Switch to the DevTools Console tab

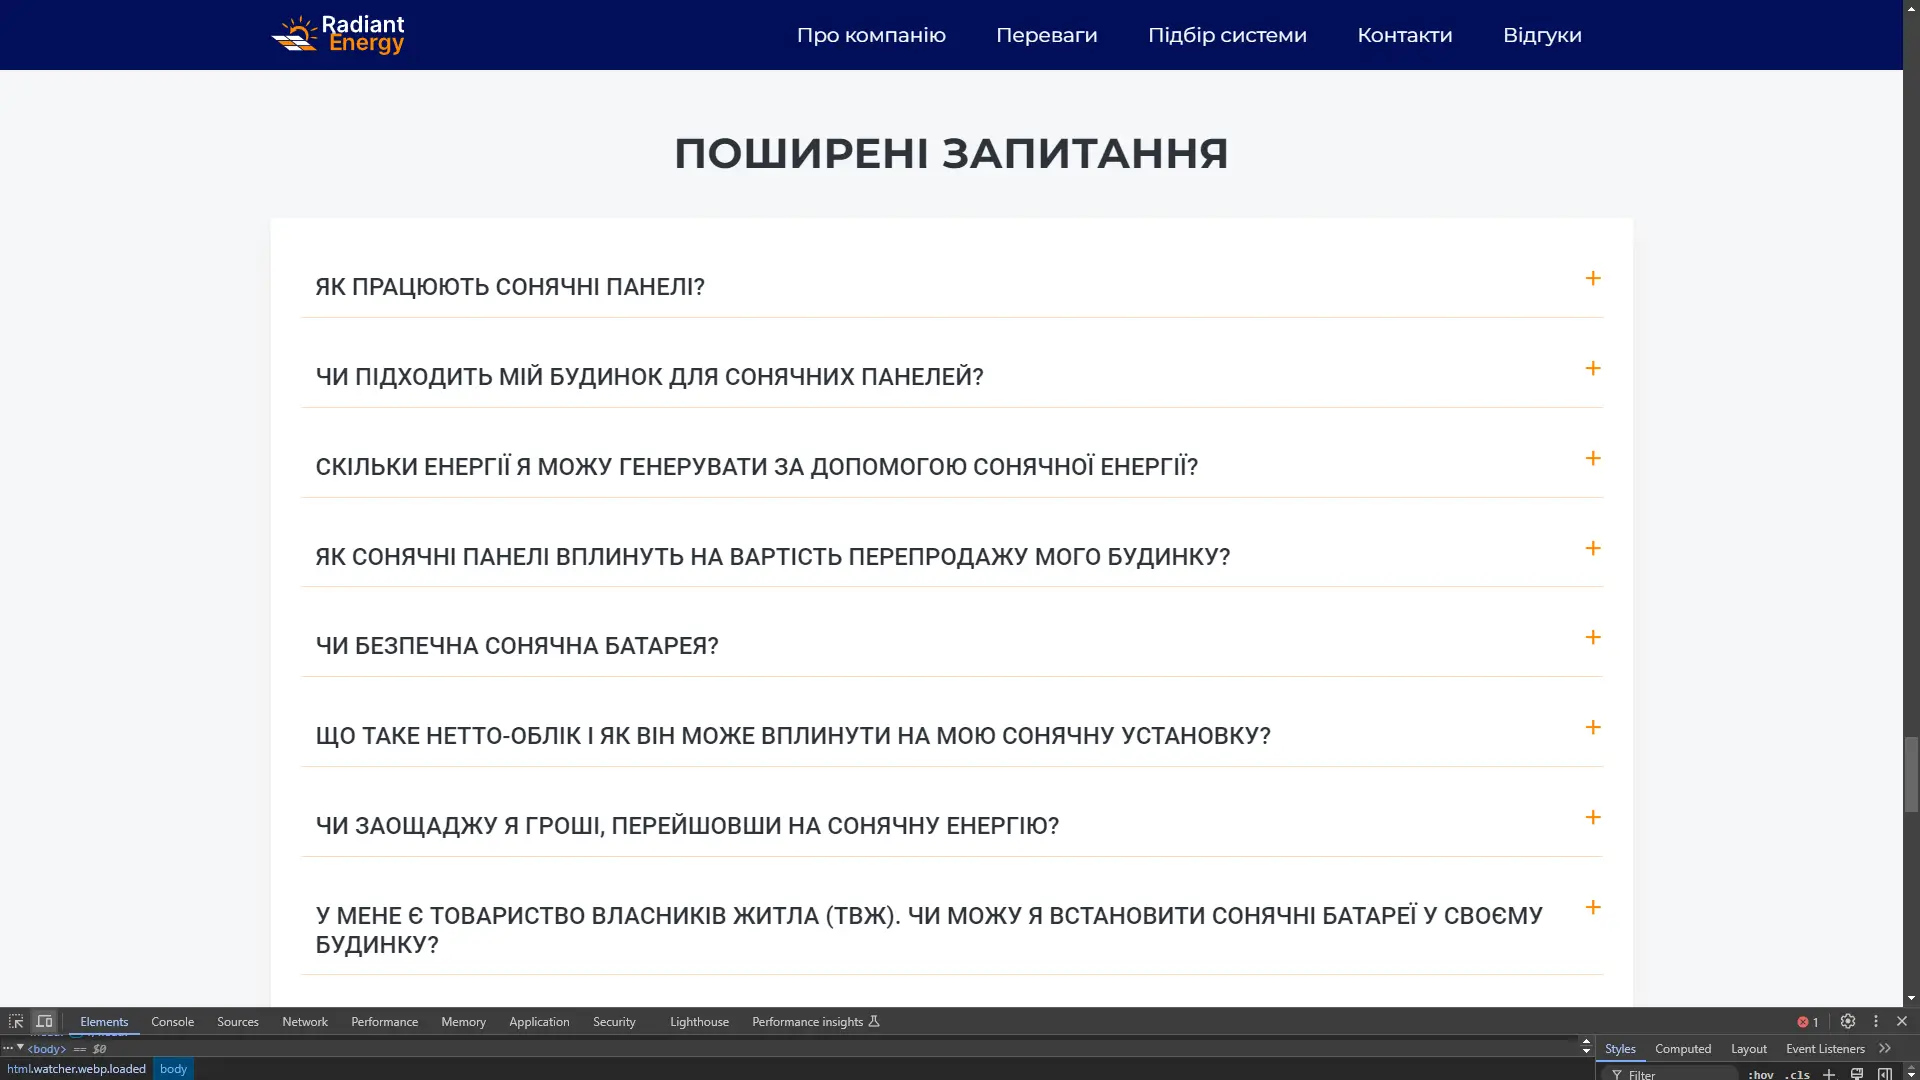172,1021
